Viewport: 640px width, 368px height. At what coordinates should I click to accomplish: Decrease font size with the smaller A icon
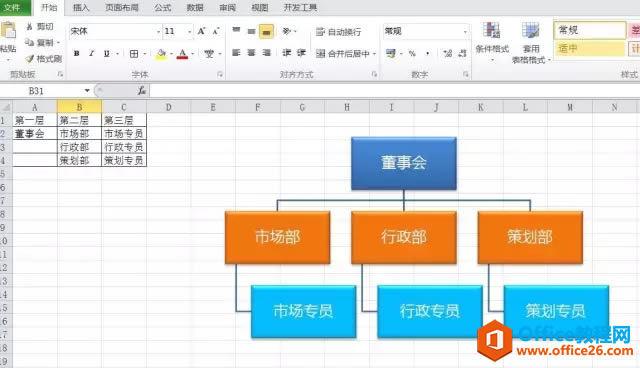pos(216,31)
